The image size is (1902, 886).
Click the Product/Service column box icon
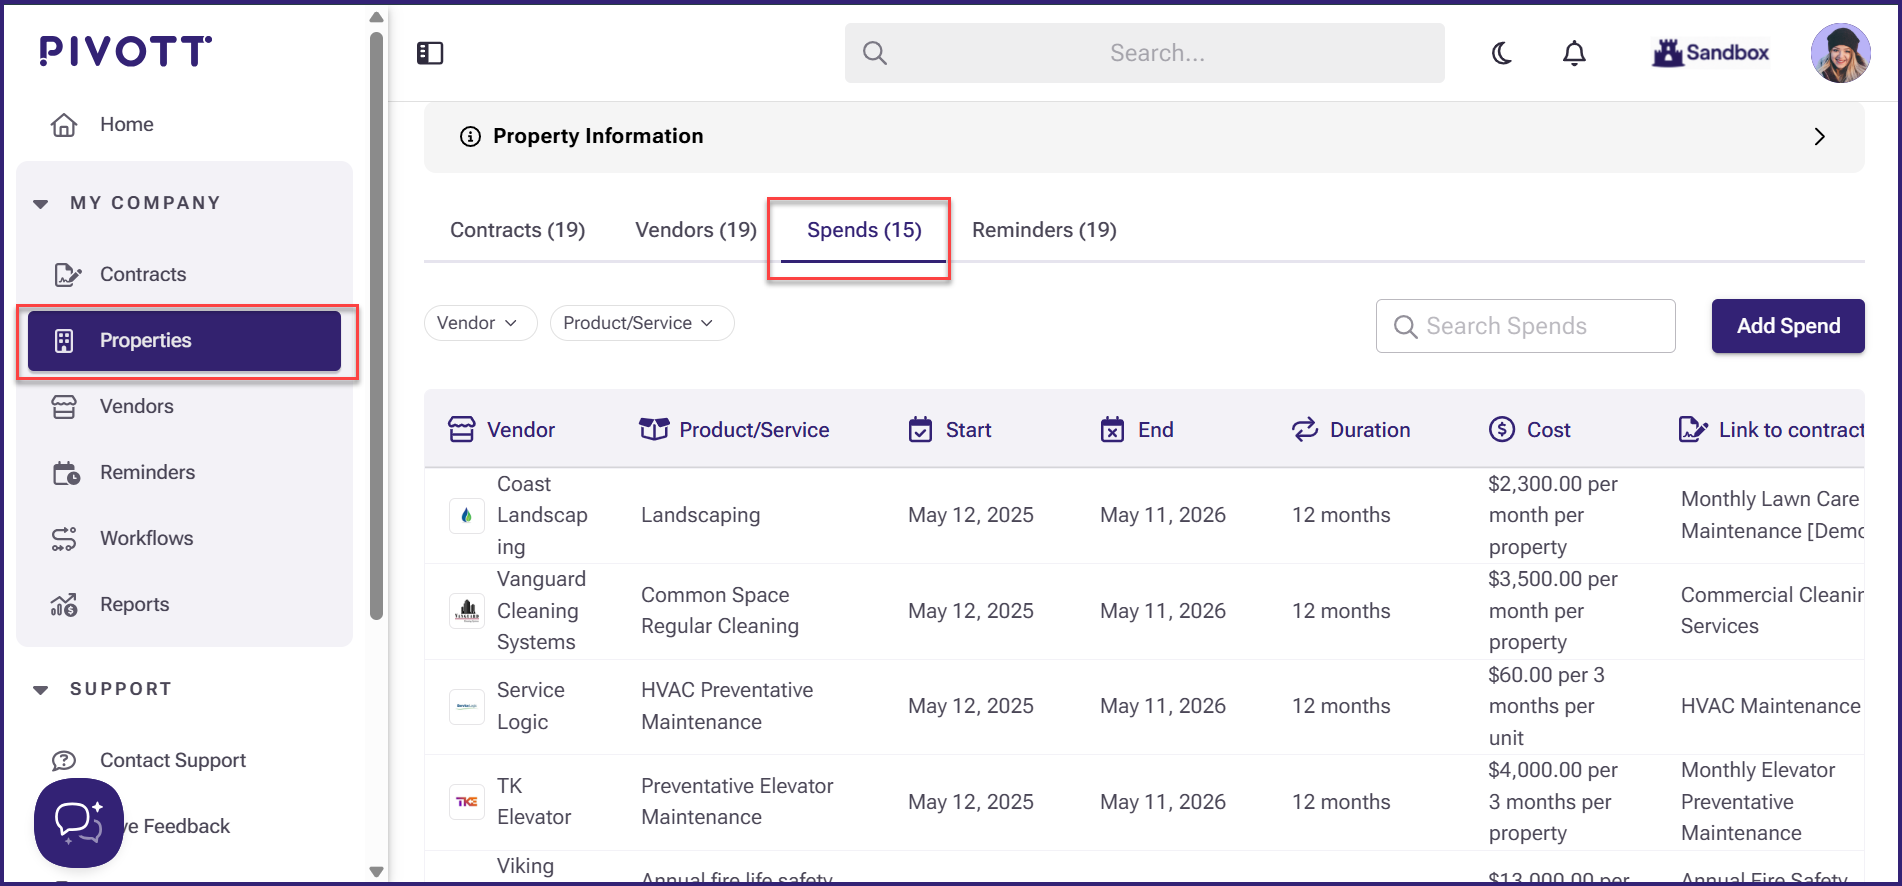[654, 430]
